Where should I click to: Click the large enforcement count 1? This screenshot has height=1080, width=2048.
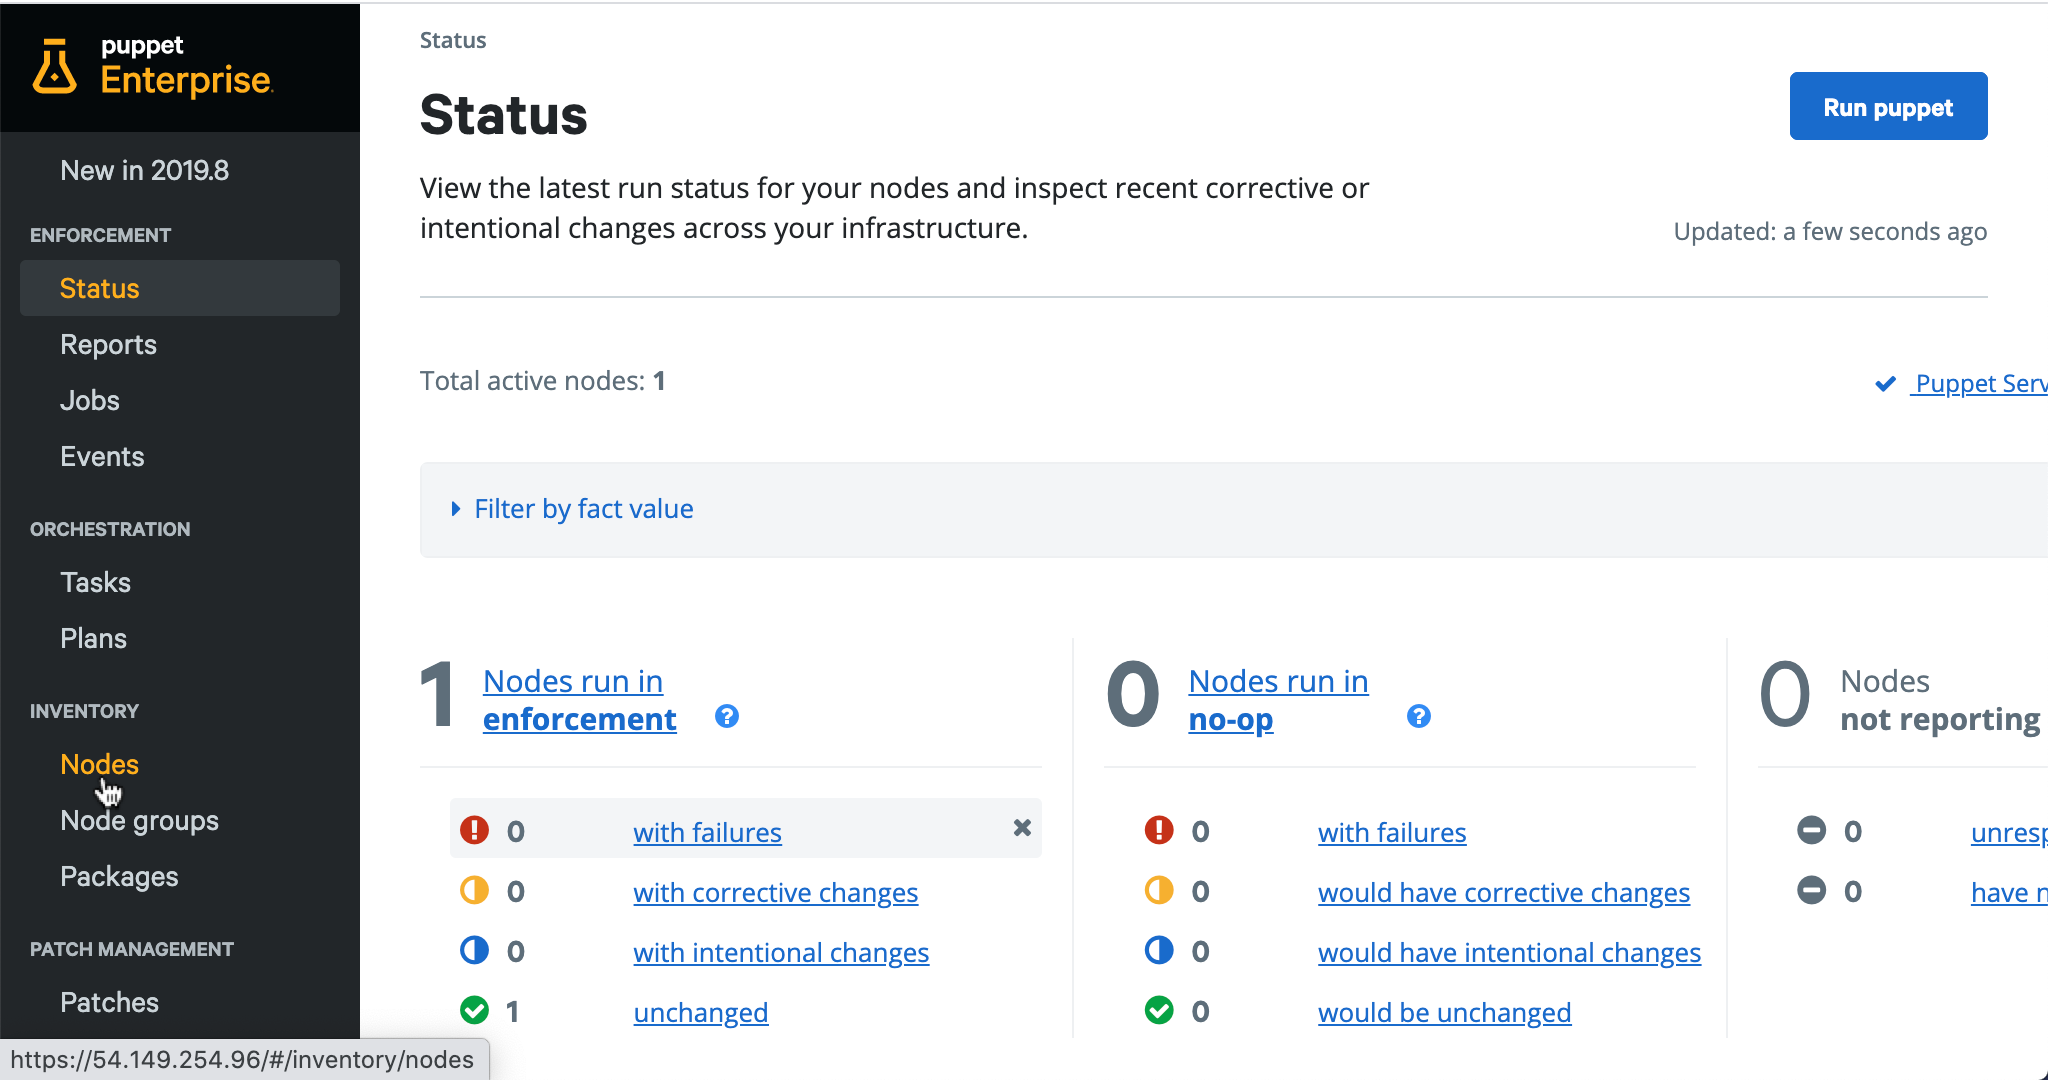tap(437, 695)
